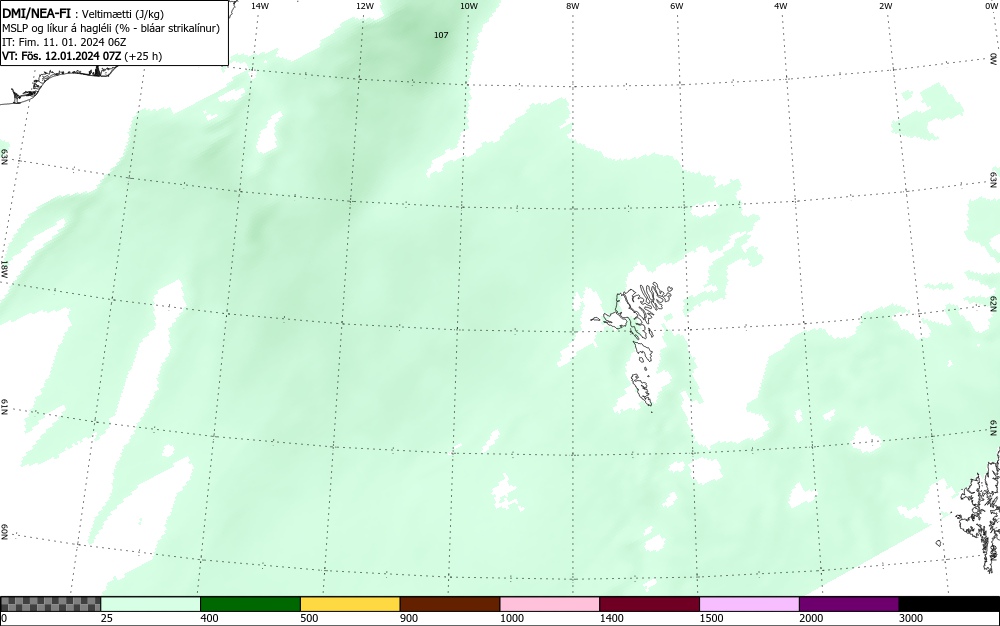Click the dark green 400-500 legend swatch
Image resolution: width=1000 pixels, height=626 pixels.
(x=250, y=604)
